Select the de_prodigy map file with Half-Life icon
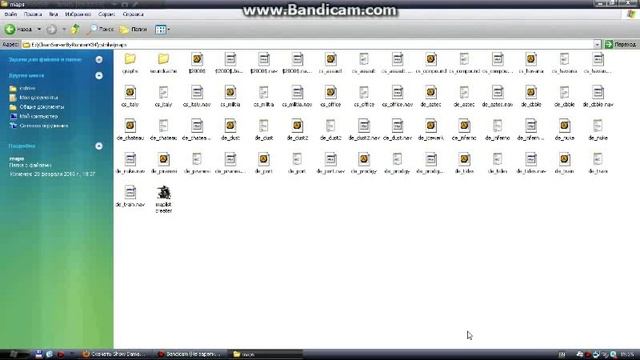 point(364,163)
